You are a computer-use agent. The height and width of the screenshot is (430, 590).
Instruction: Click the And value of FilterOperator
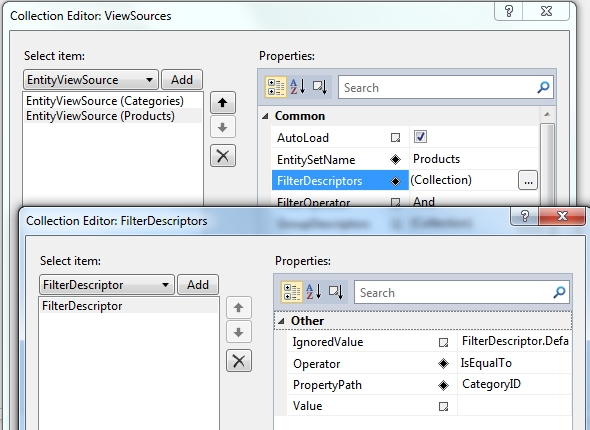pos(424,202)
